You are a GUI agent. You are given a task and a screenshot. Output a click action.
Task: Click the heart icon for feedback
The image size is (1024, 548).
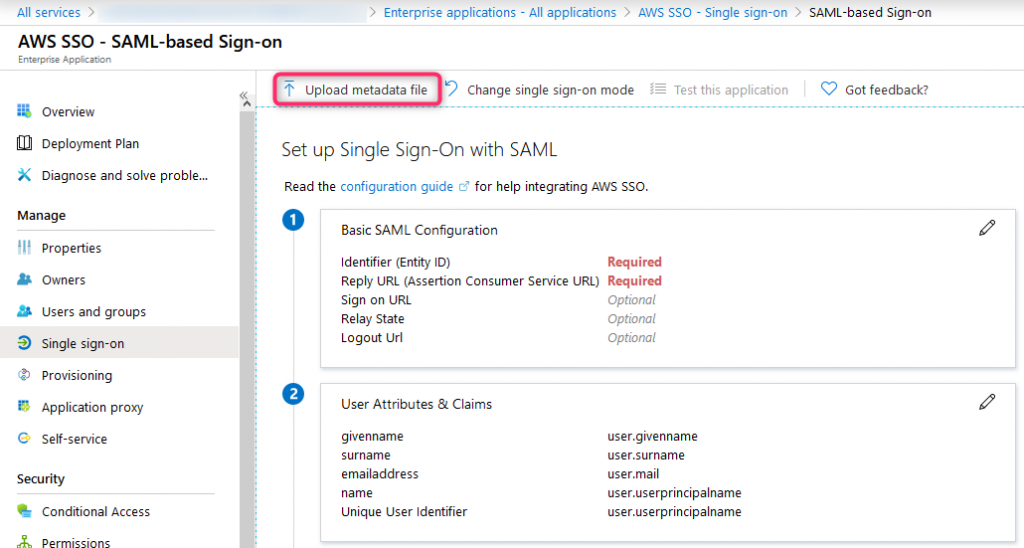829,89
